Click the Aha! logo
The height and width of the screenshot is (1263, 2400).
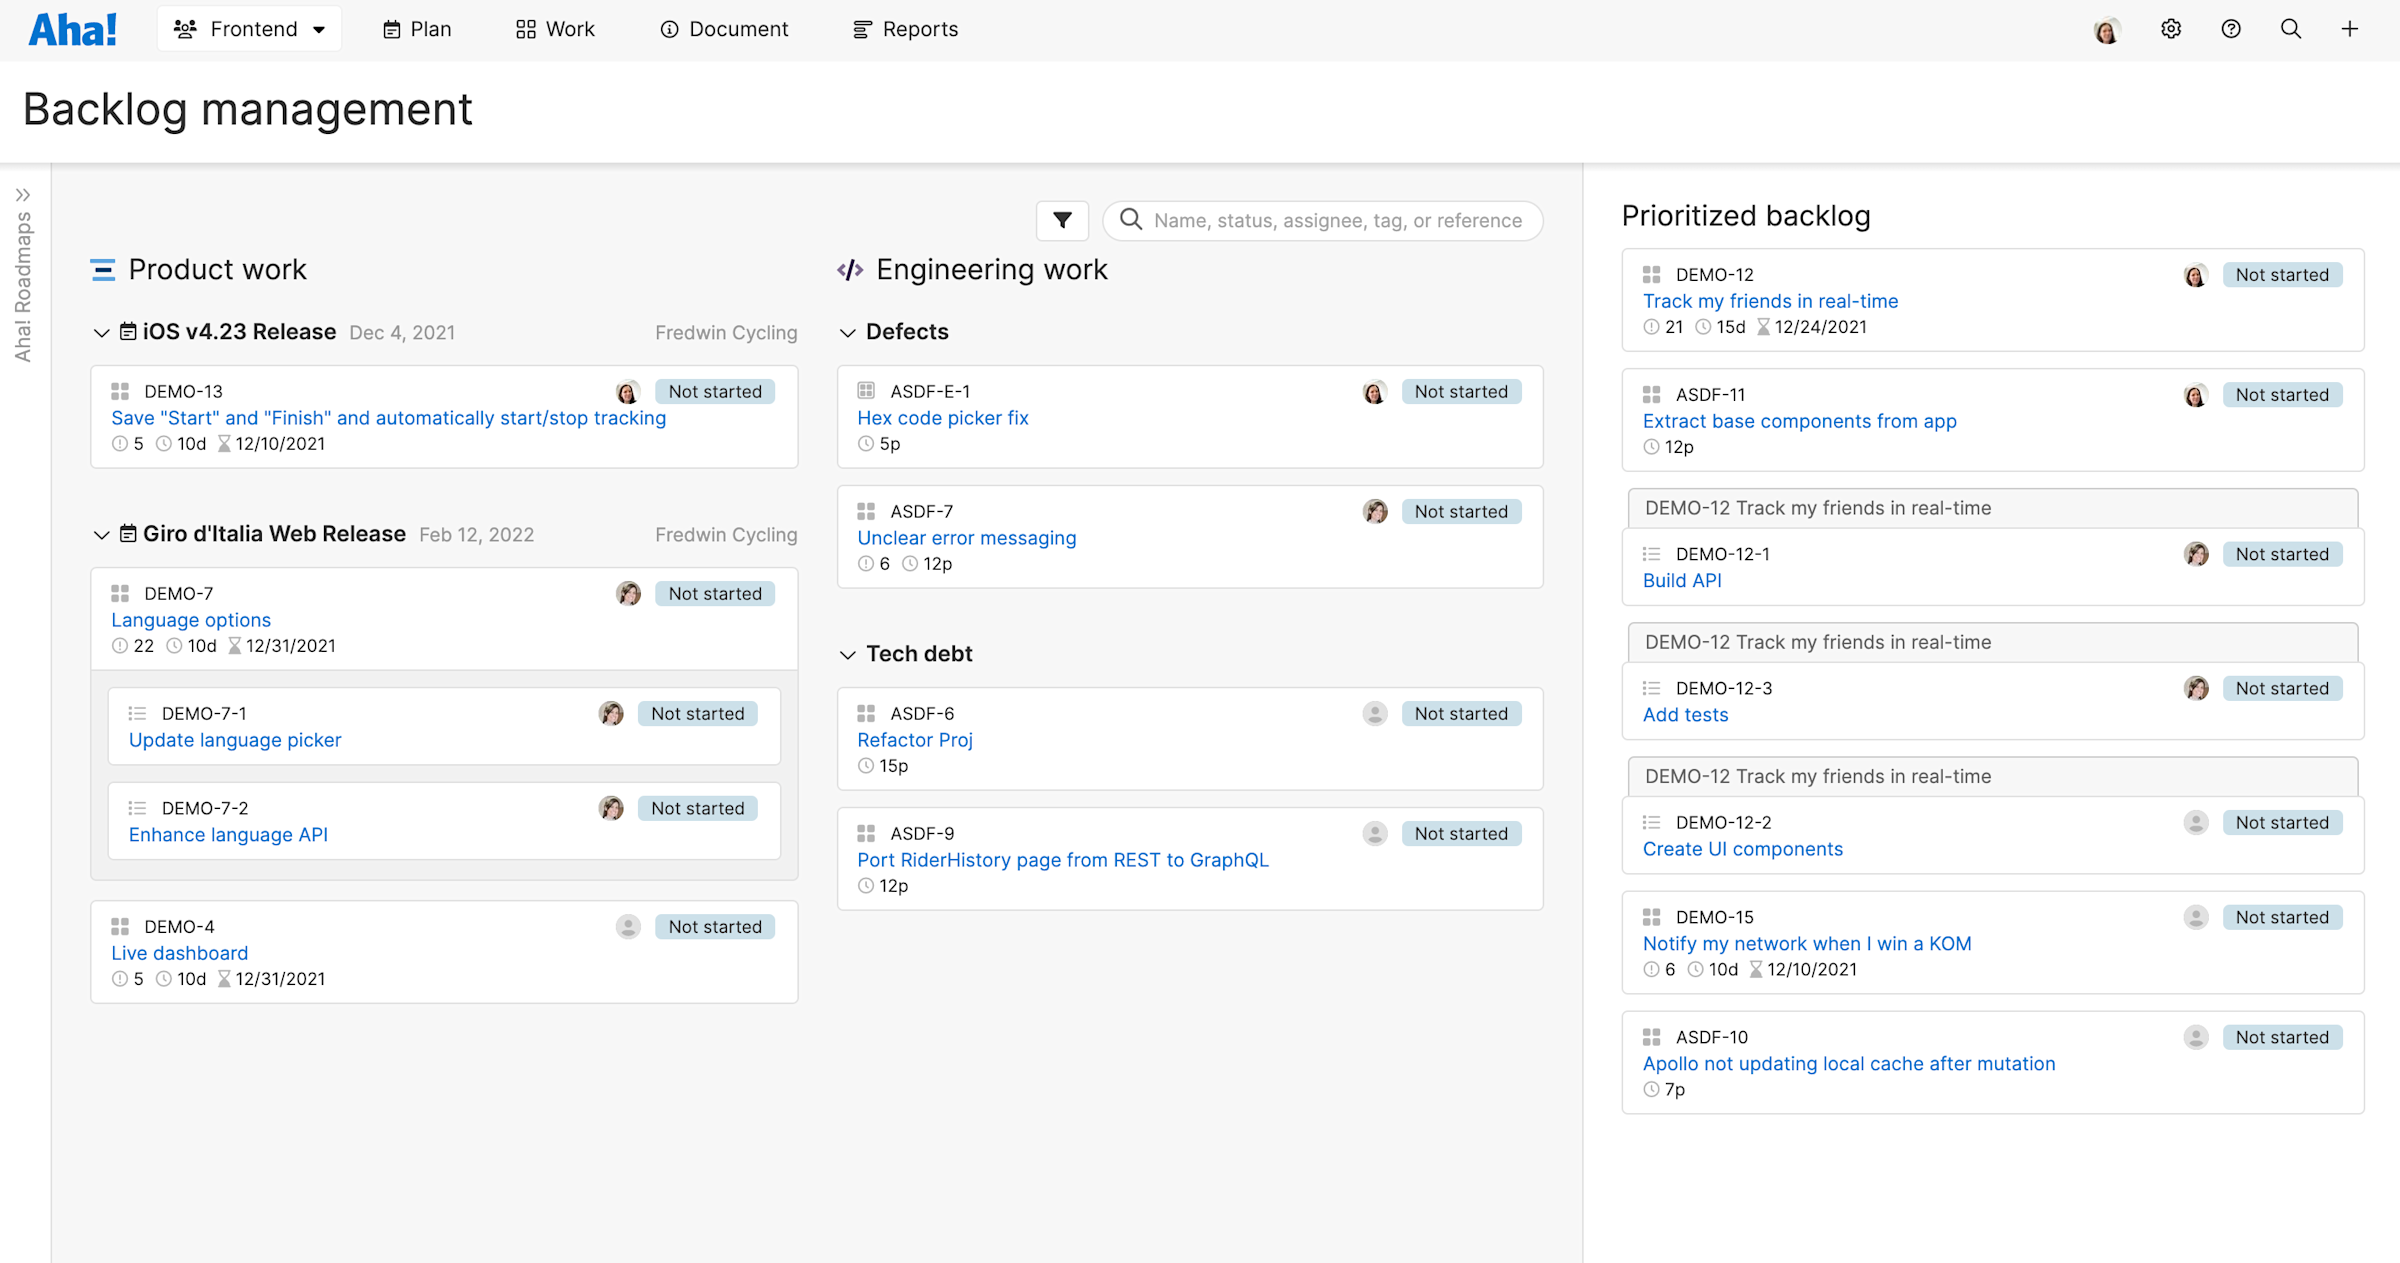click(72, 28)
